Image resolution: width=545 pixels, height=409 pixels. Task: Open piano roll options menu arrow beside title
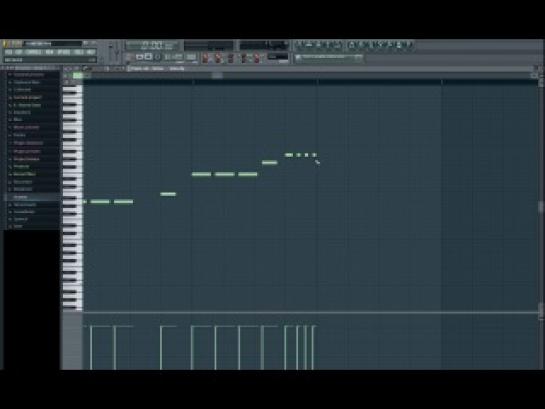pyautogui.click(x=129, y=69)
